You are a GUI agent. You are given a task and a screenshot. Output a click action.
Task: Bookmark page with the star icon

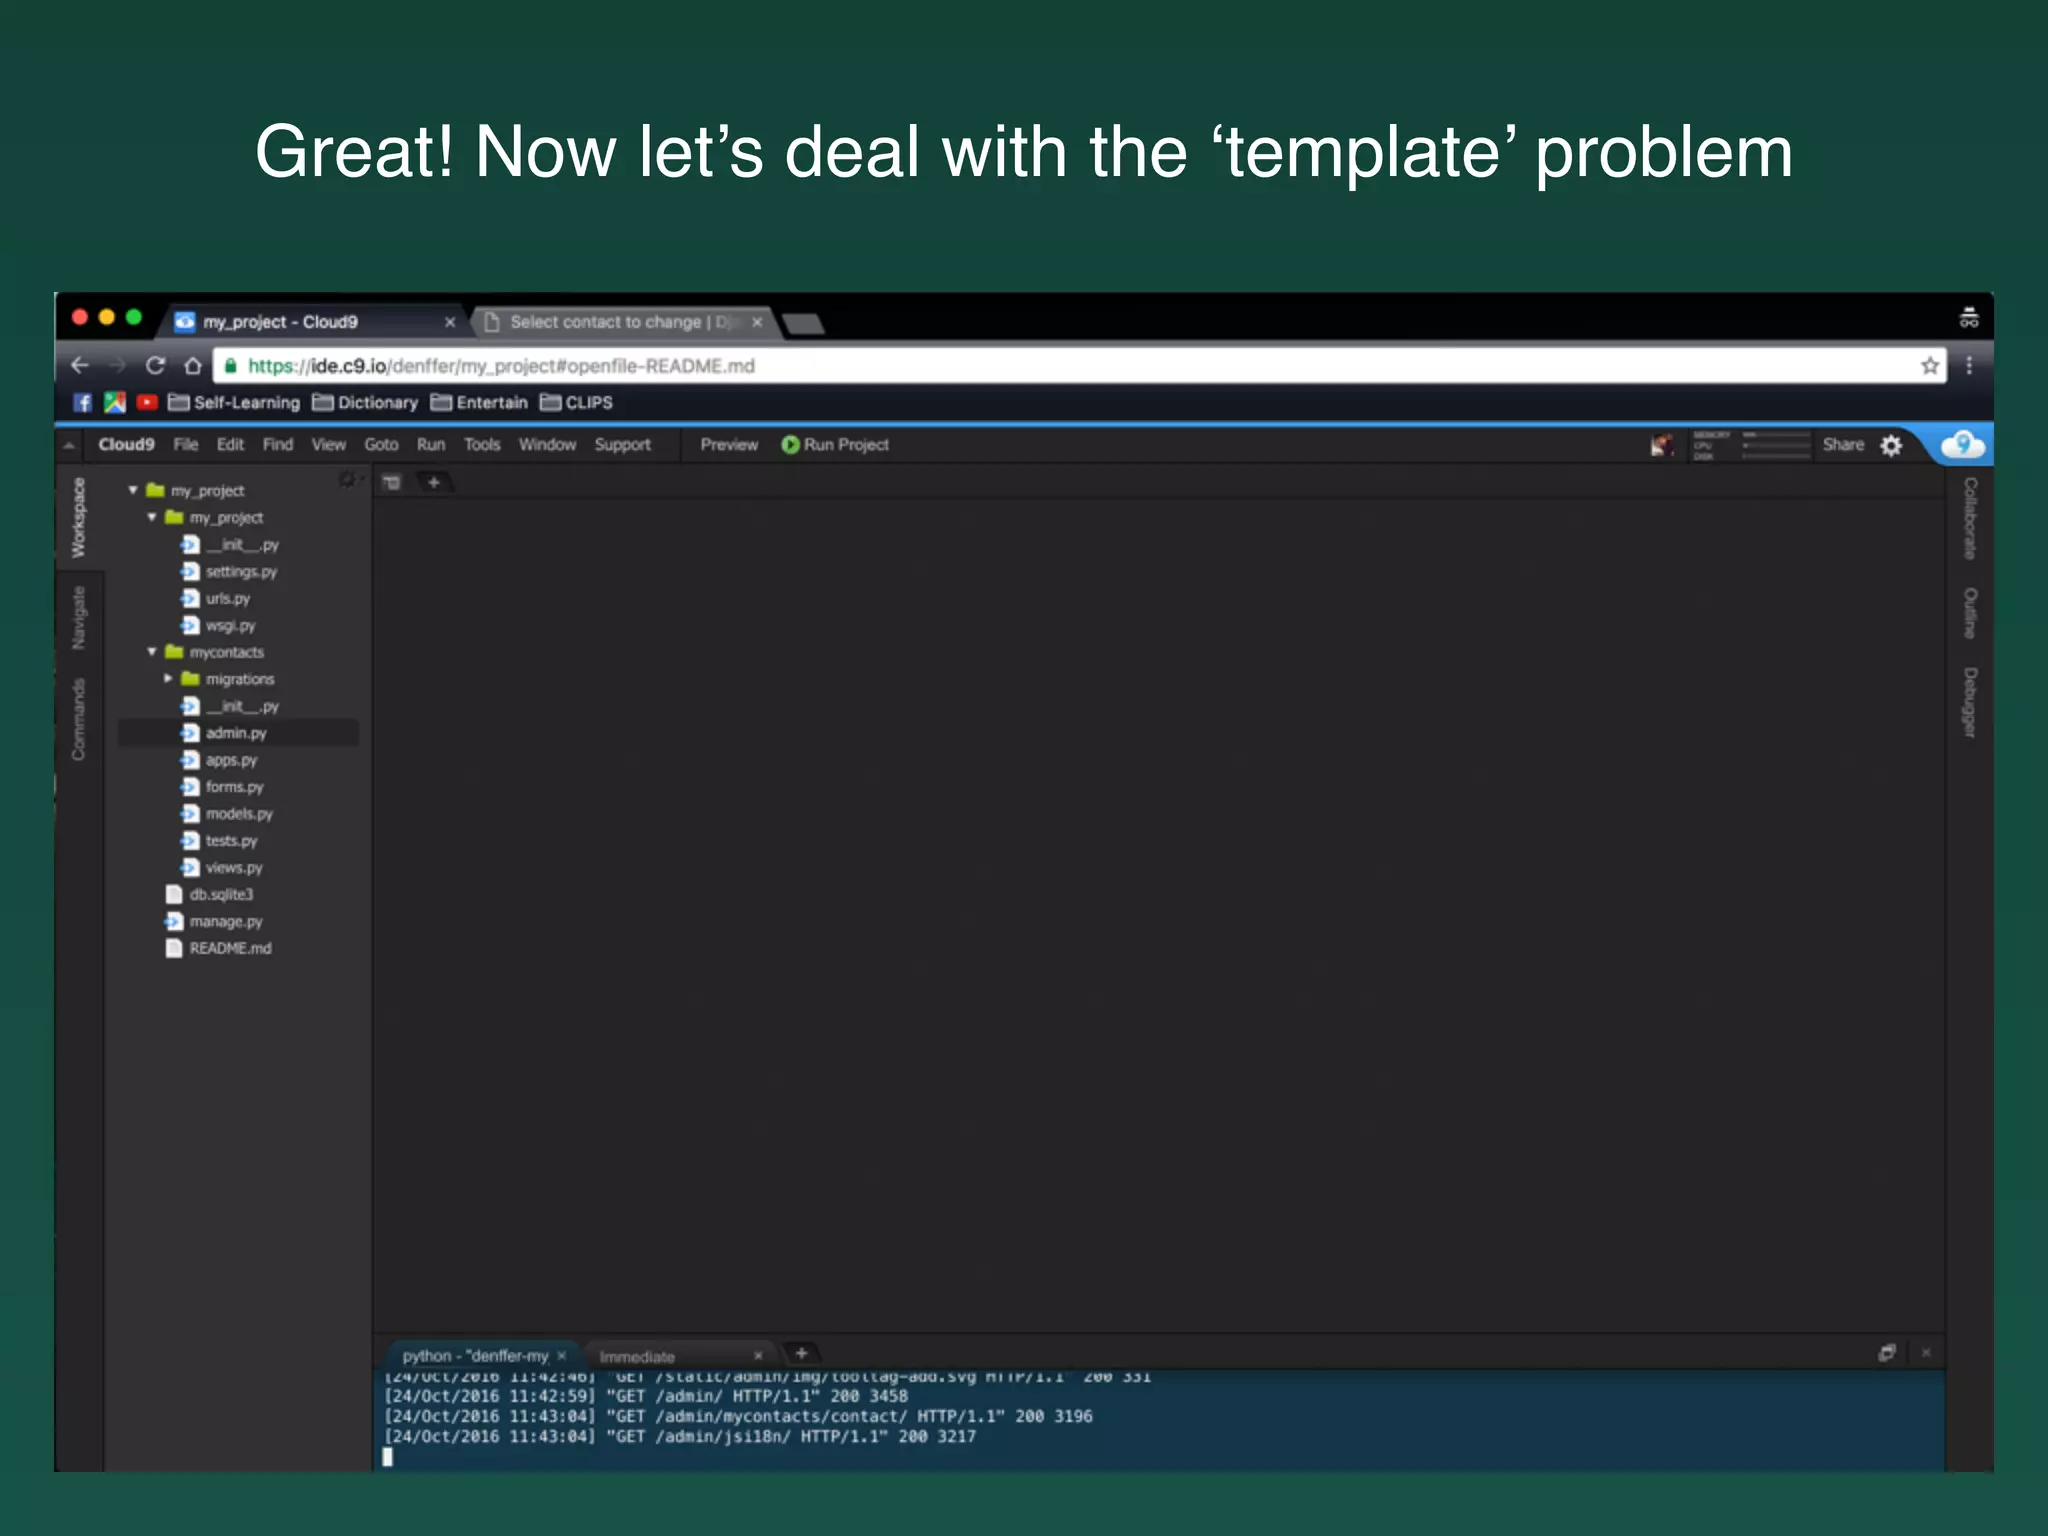1930,366
